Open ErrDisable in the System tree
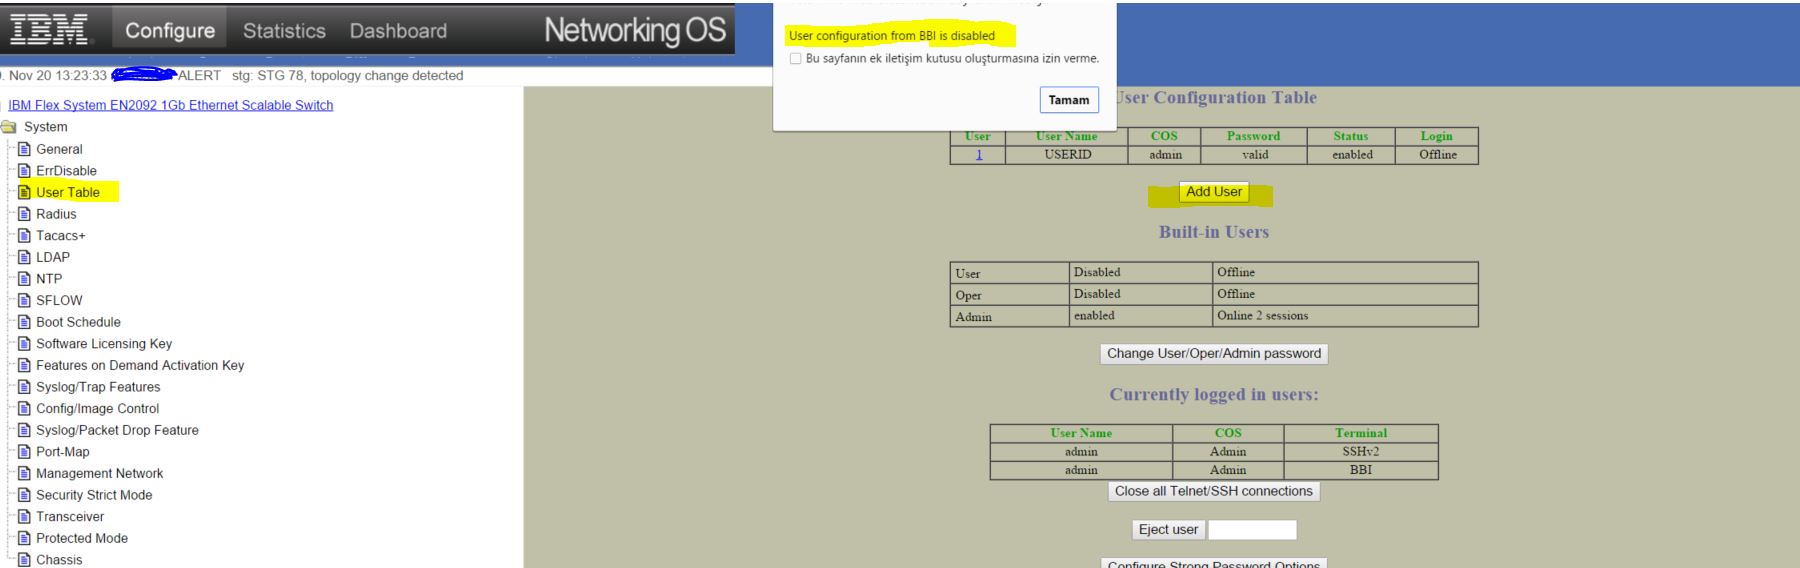 tap(66, 171)
